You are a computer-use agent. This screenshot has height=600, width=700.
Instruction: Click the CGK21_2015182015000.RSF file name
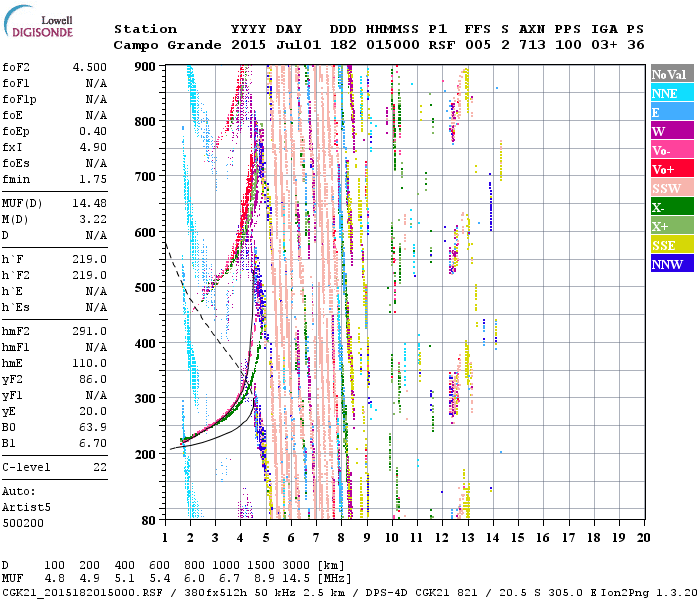(x=82, y=593)
